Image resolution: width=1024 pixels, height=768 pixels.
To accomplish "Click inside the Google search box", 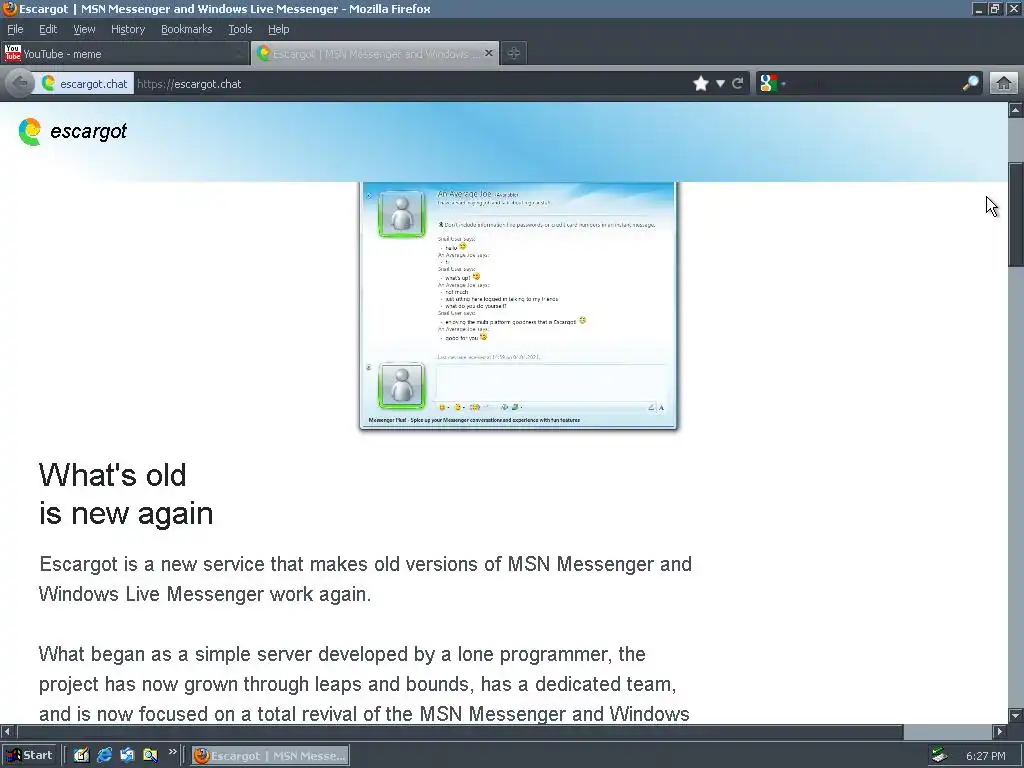I will (x=874, y=84).
